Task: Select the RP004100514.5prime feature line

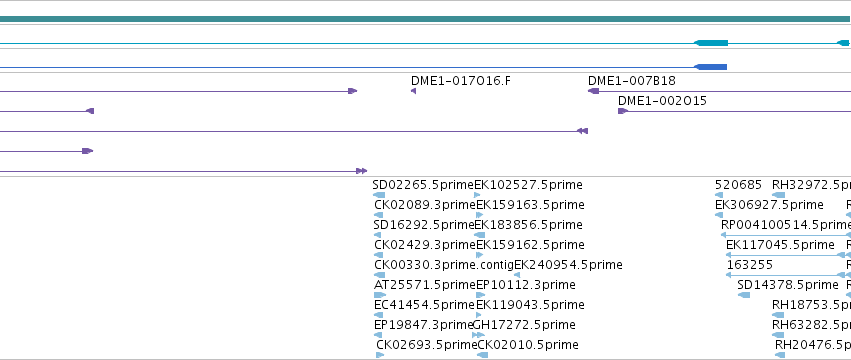Action: [786, 235]
